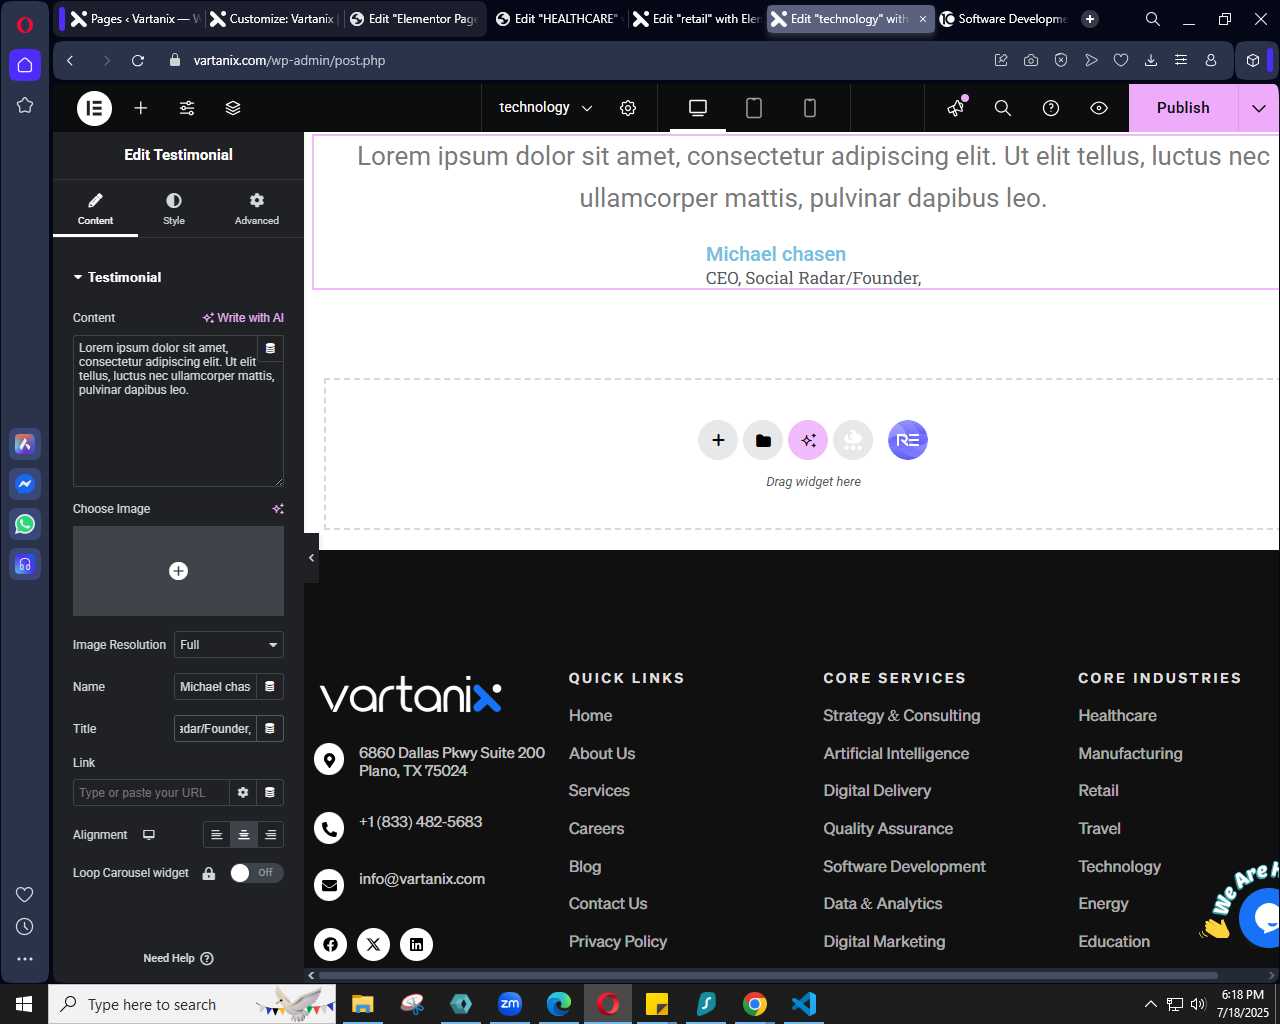Screen dimensions: 1280x1024
Task: Open Site Settings sliders icon
Action: coord(187,108)
